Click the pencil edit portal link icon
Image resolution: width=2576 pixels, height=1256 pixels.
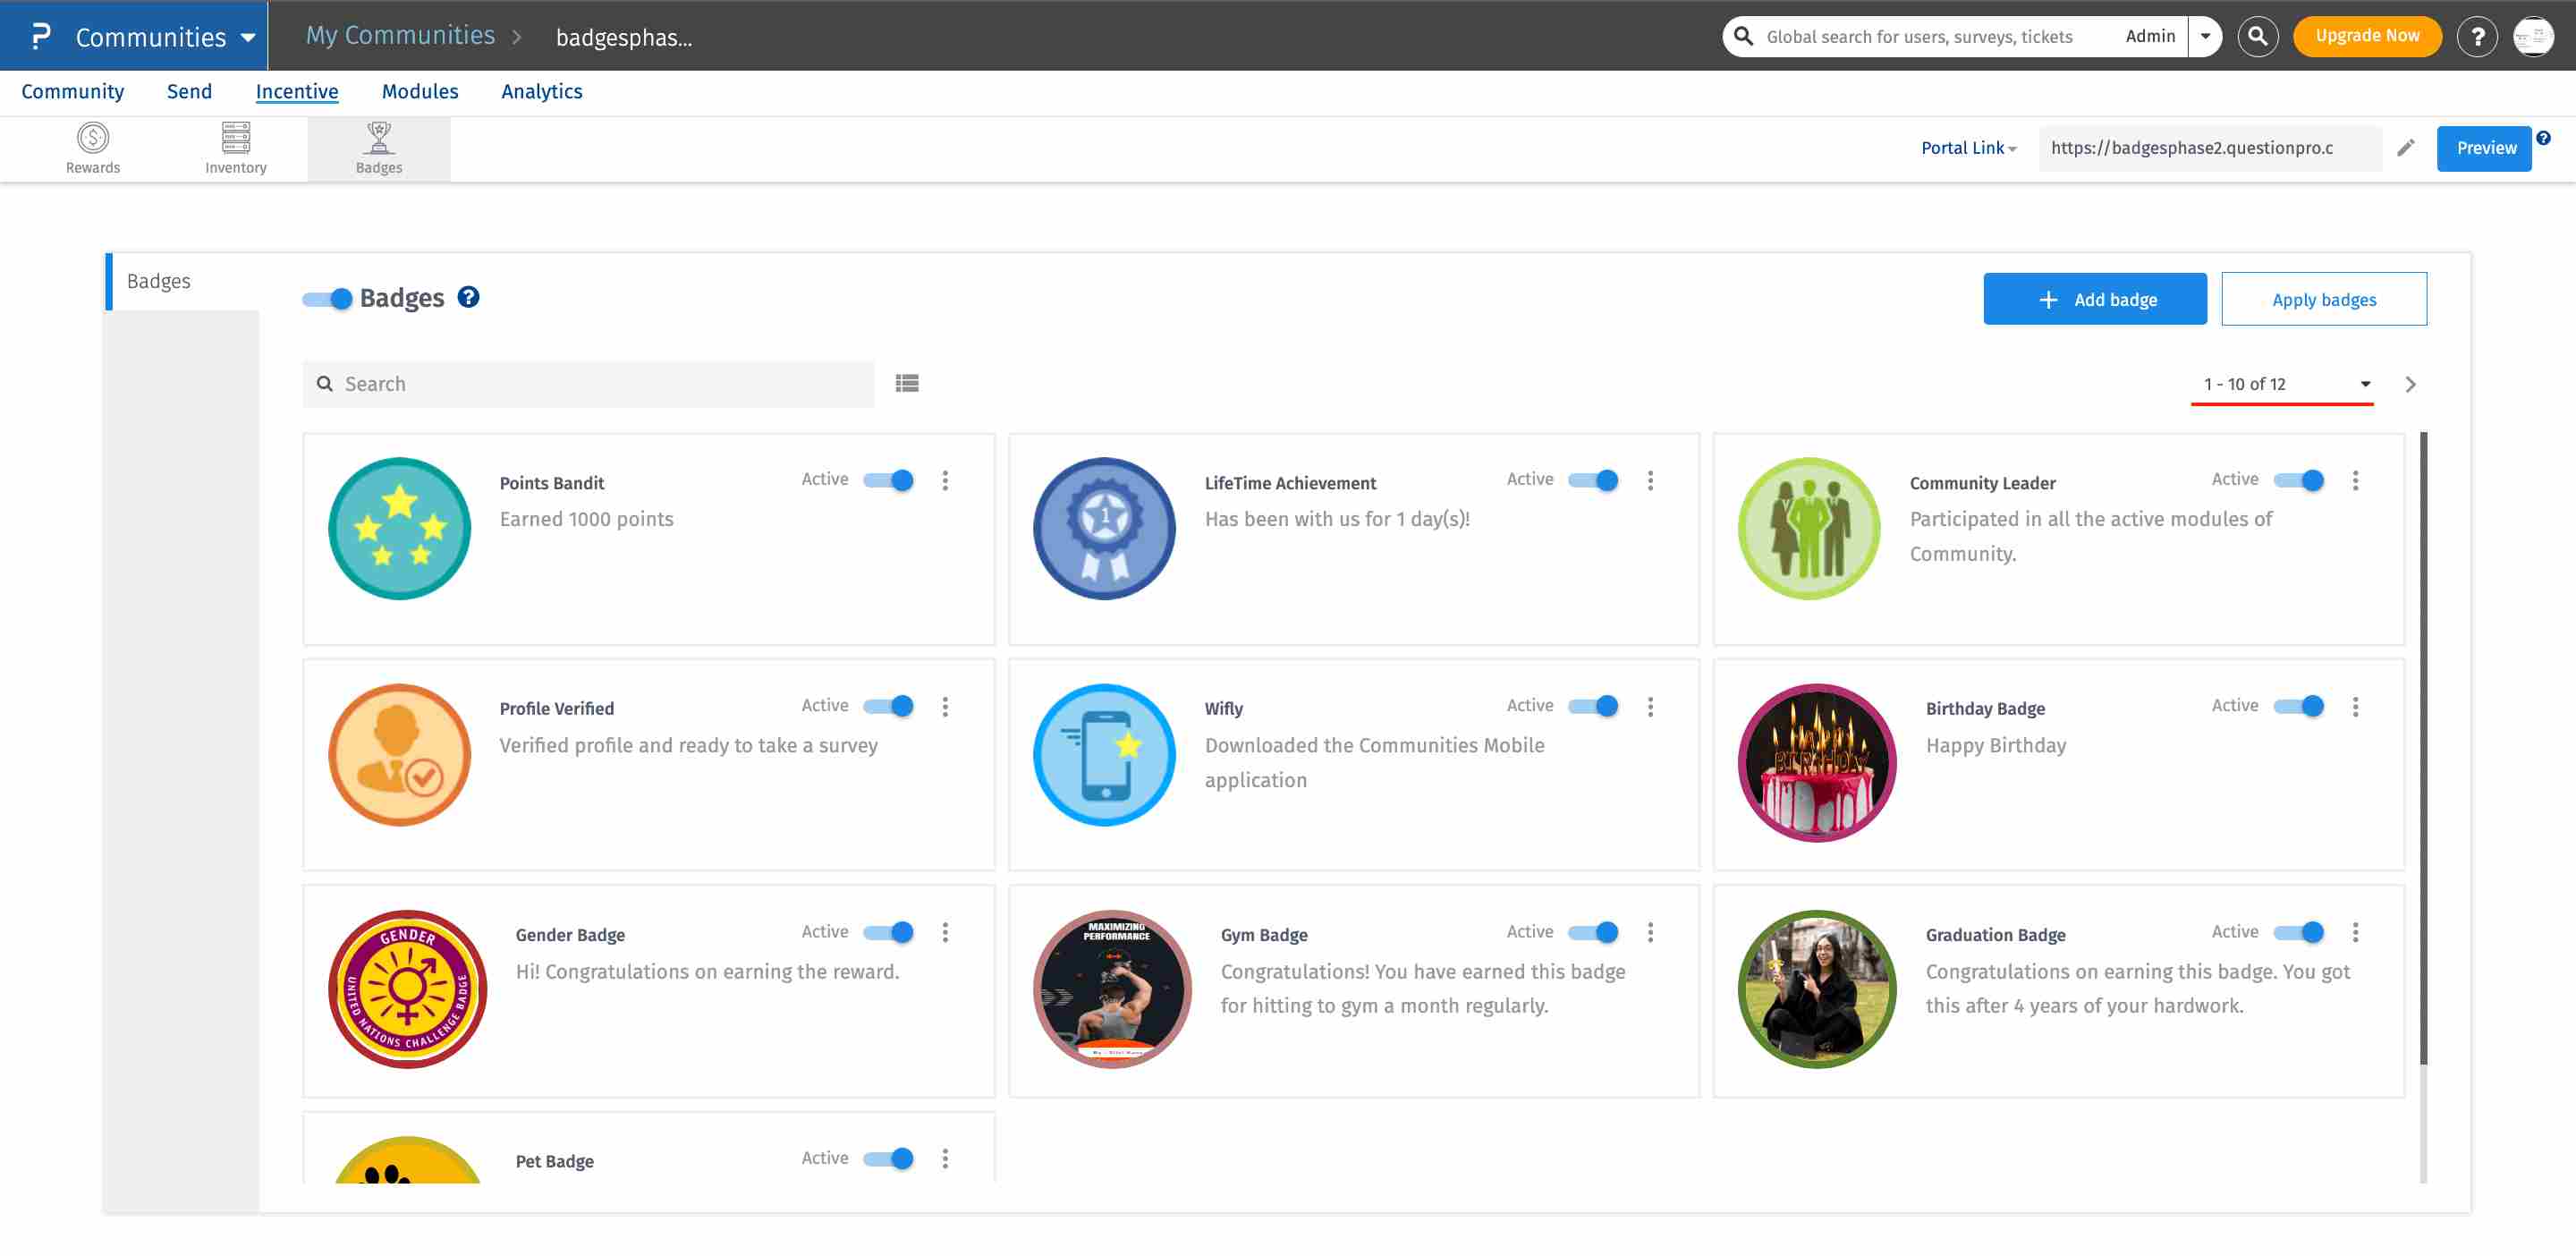point(2405,148)
